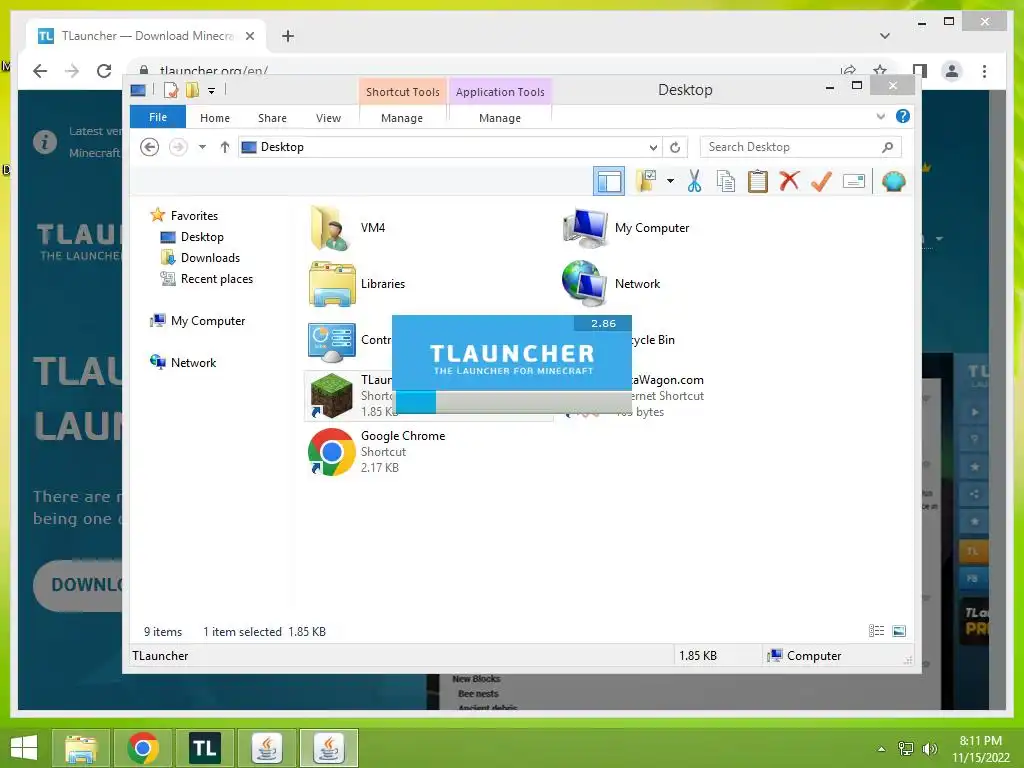Go up one folder level in Explorer
The width and height of the screenshot is (1024, 768).
point(225,147)
